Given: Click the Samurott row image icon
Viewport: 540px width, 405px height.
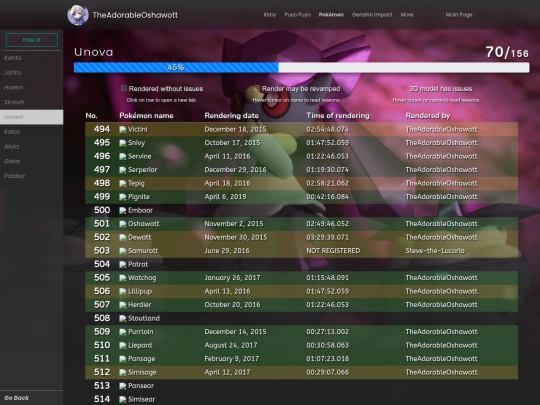Looking at the screenshot, I should tap(123, 251).
